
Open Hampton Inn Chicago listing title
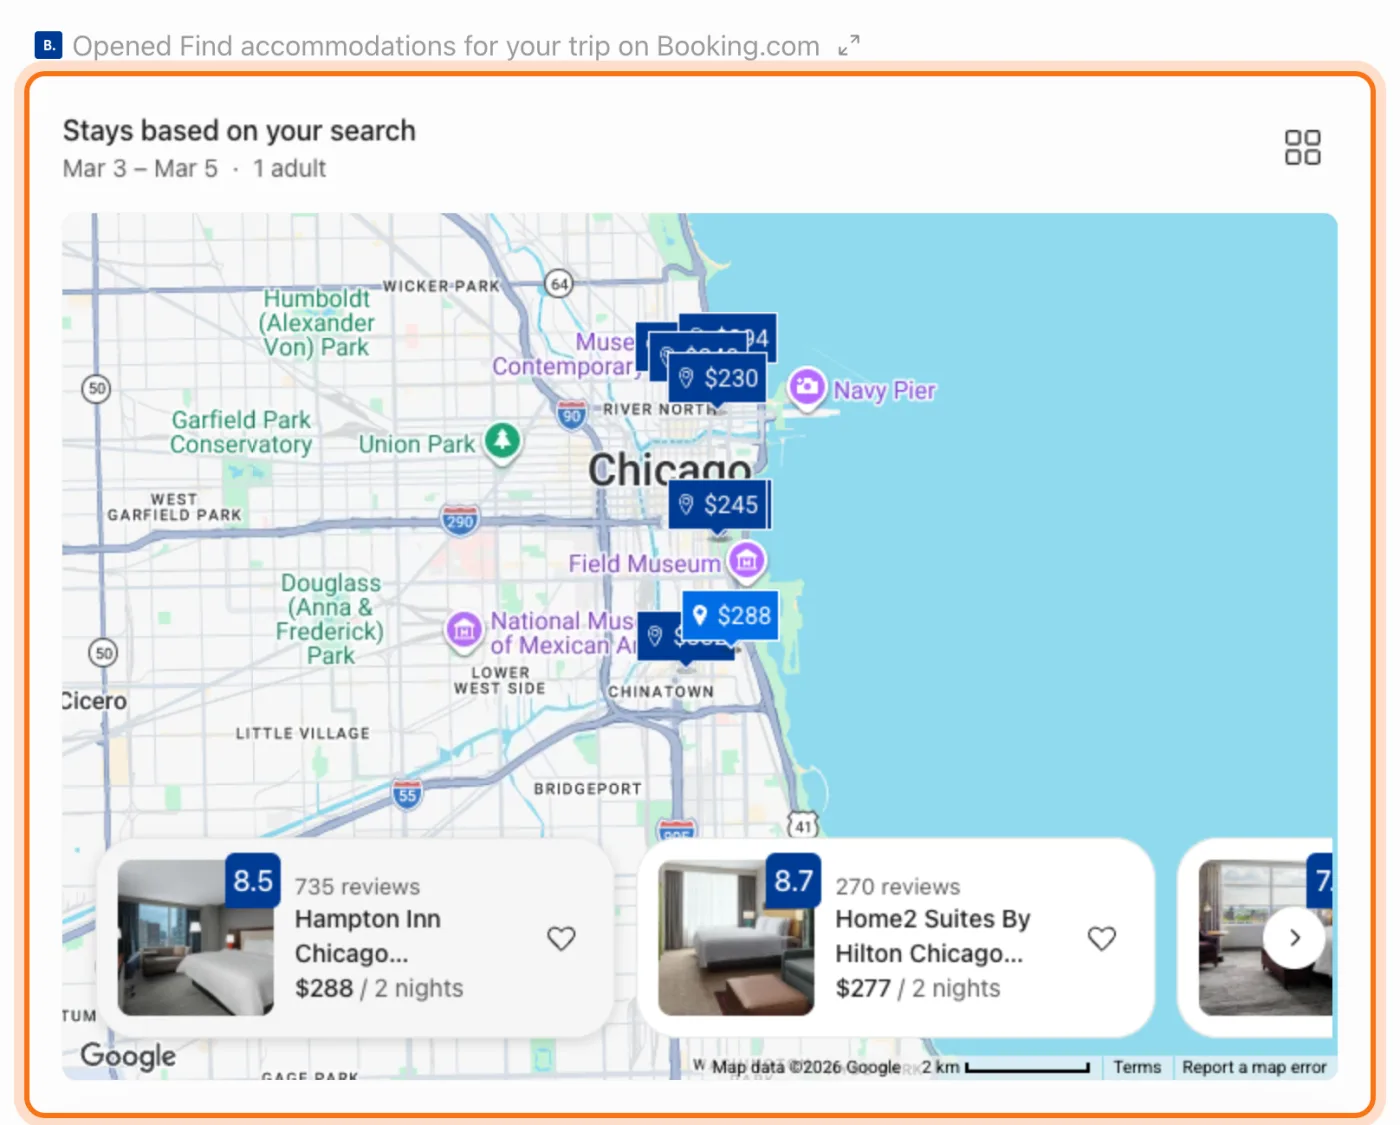(x=368, y=936)
